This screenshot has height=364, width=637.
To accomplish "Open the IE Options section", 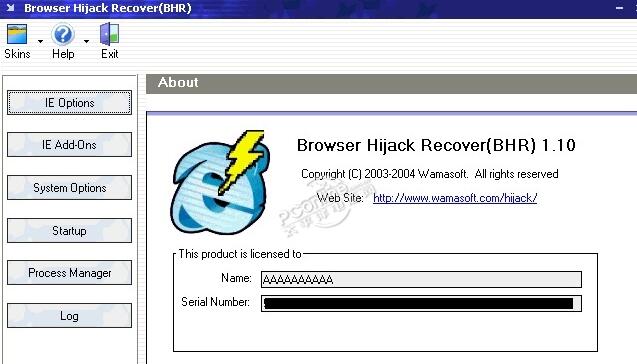I will pyautogui.click(x=69, y=103).
